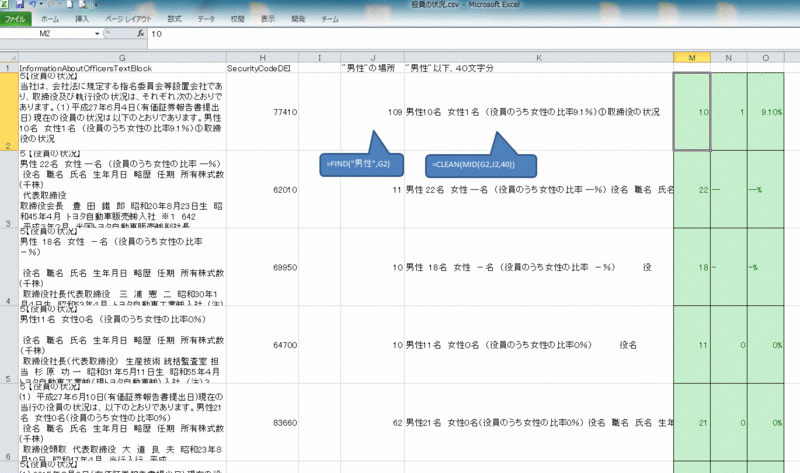Click cell G2 text about 指名委員会等設置会社

tap(122, 112)
